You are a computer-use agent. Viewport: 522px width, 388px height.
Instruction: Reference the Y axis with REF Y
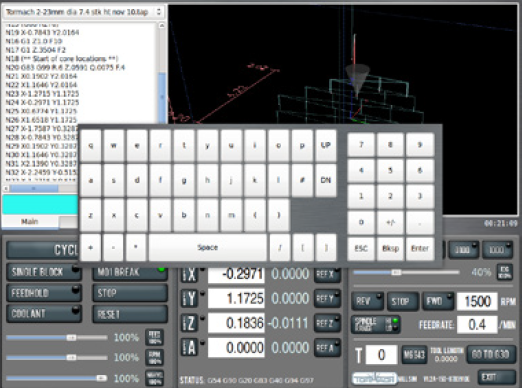click(x=327, y=299)
